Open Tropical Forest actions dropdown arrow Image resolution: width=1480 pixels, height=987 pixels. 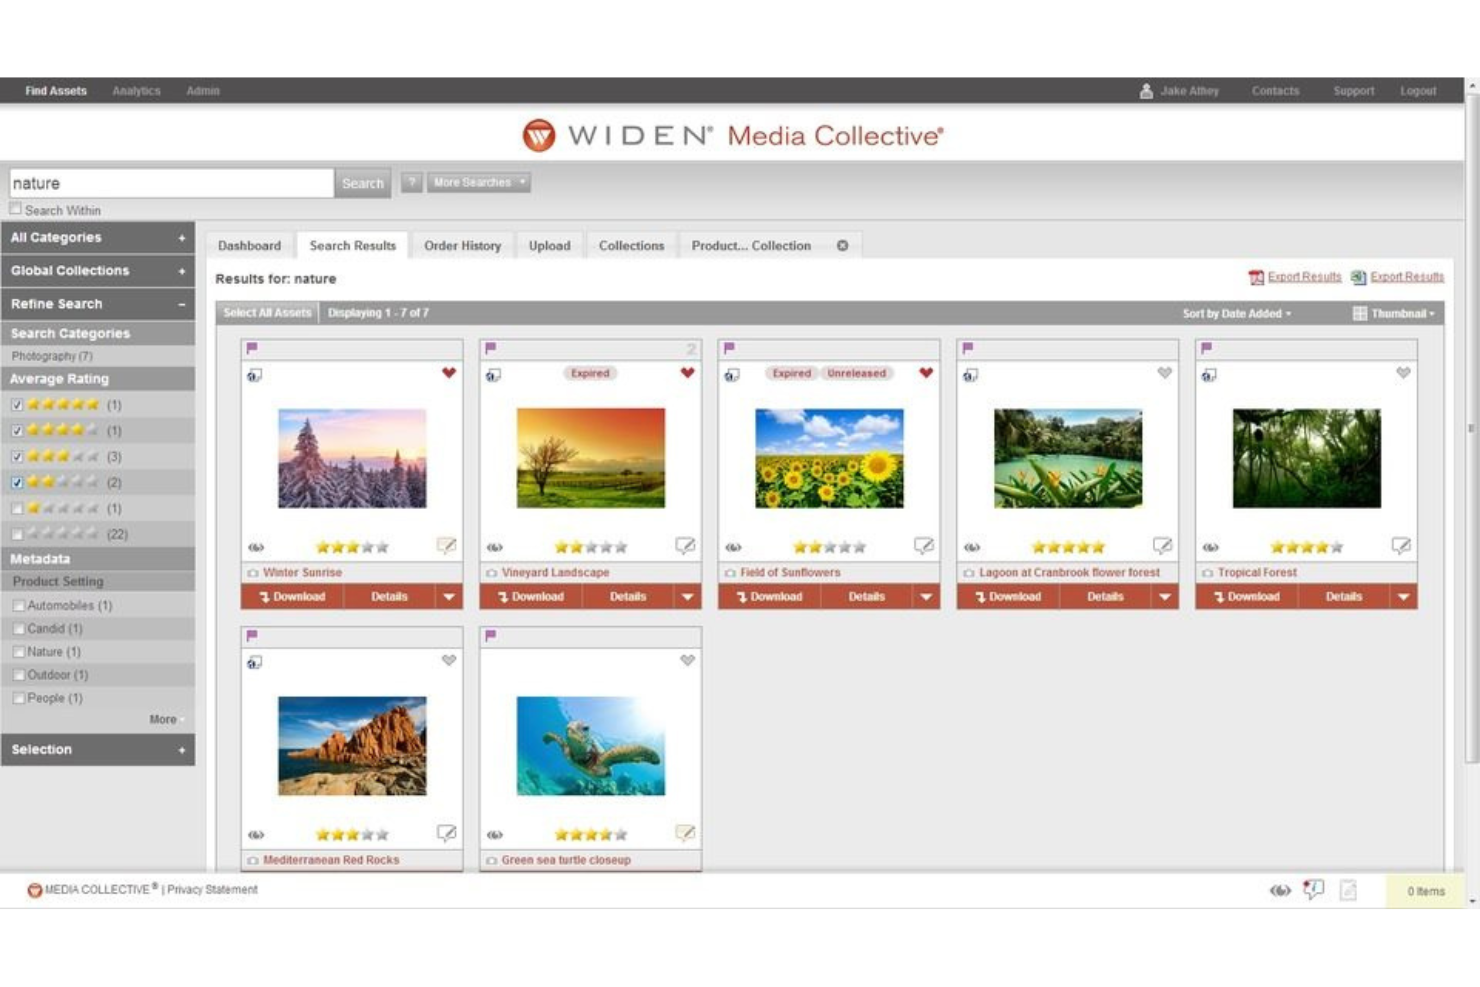[1403, 597]
